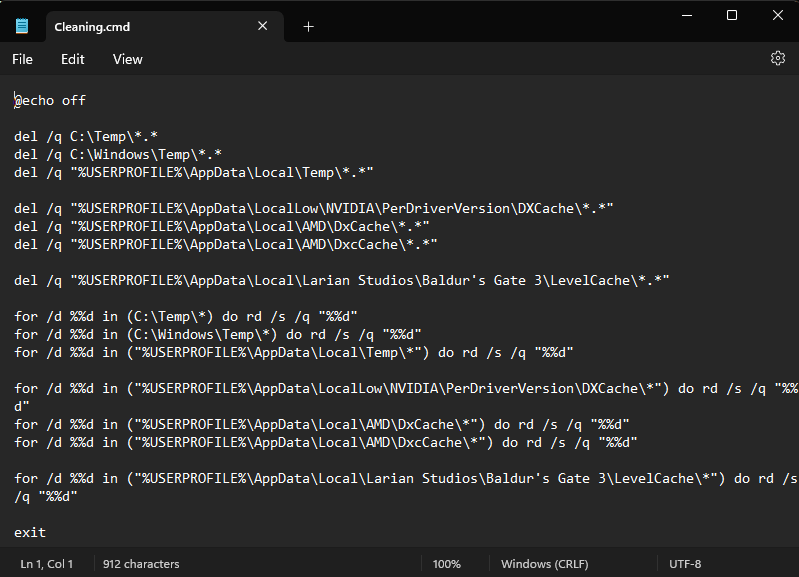Screen dimensions: 799x577
Task: Click the 912 characters count
Action: (141, 564)
